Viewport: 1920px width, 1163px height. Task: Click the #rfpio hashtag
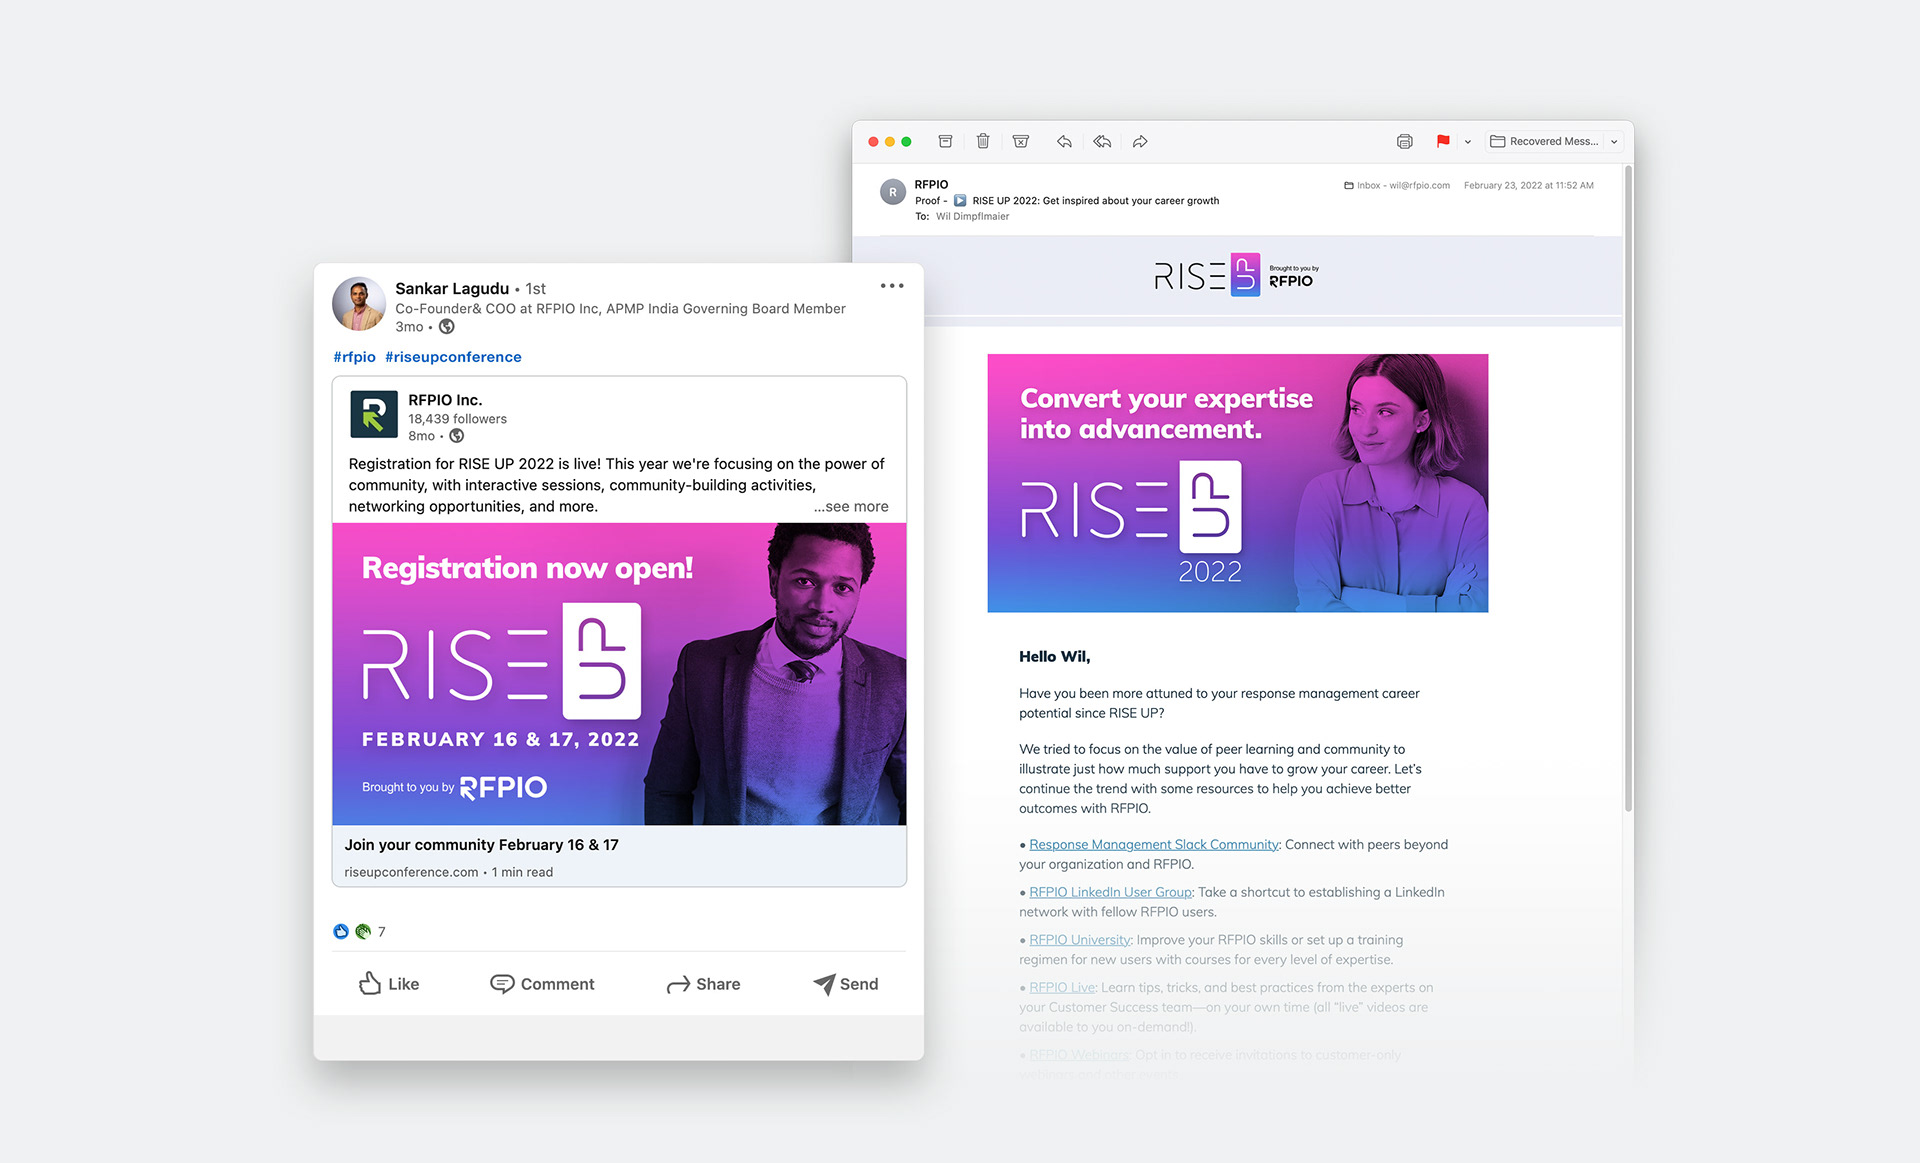[x=354, y=357]
